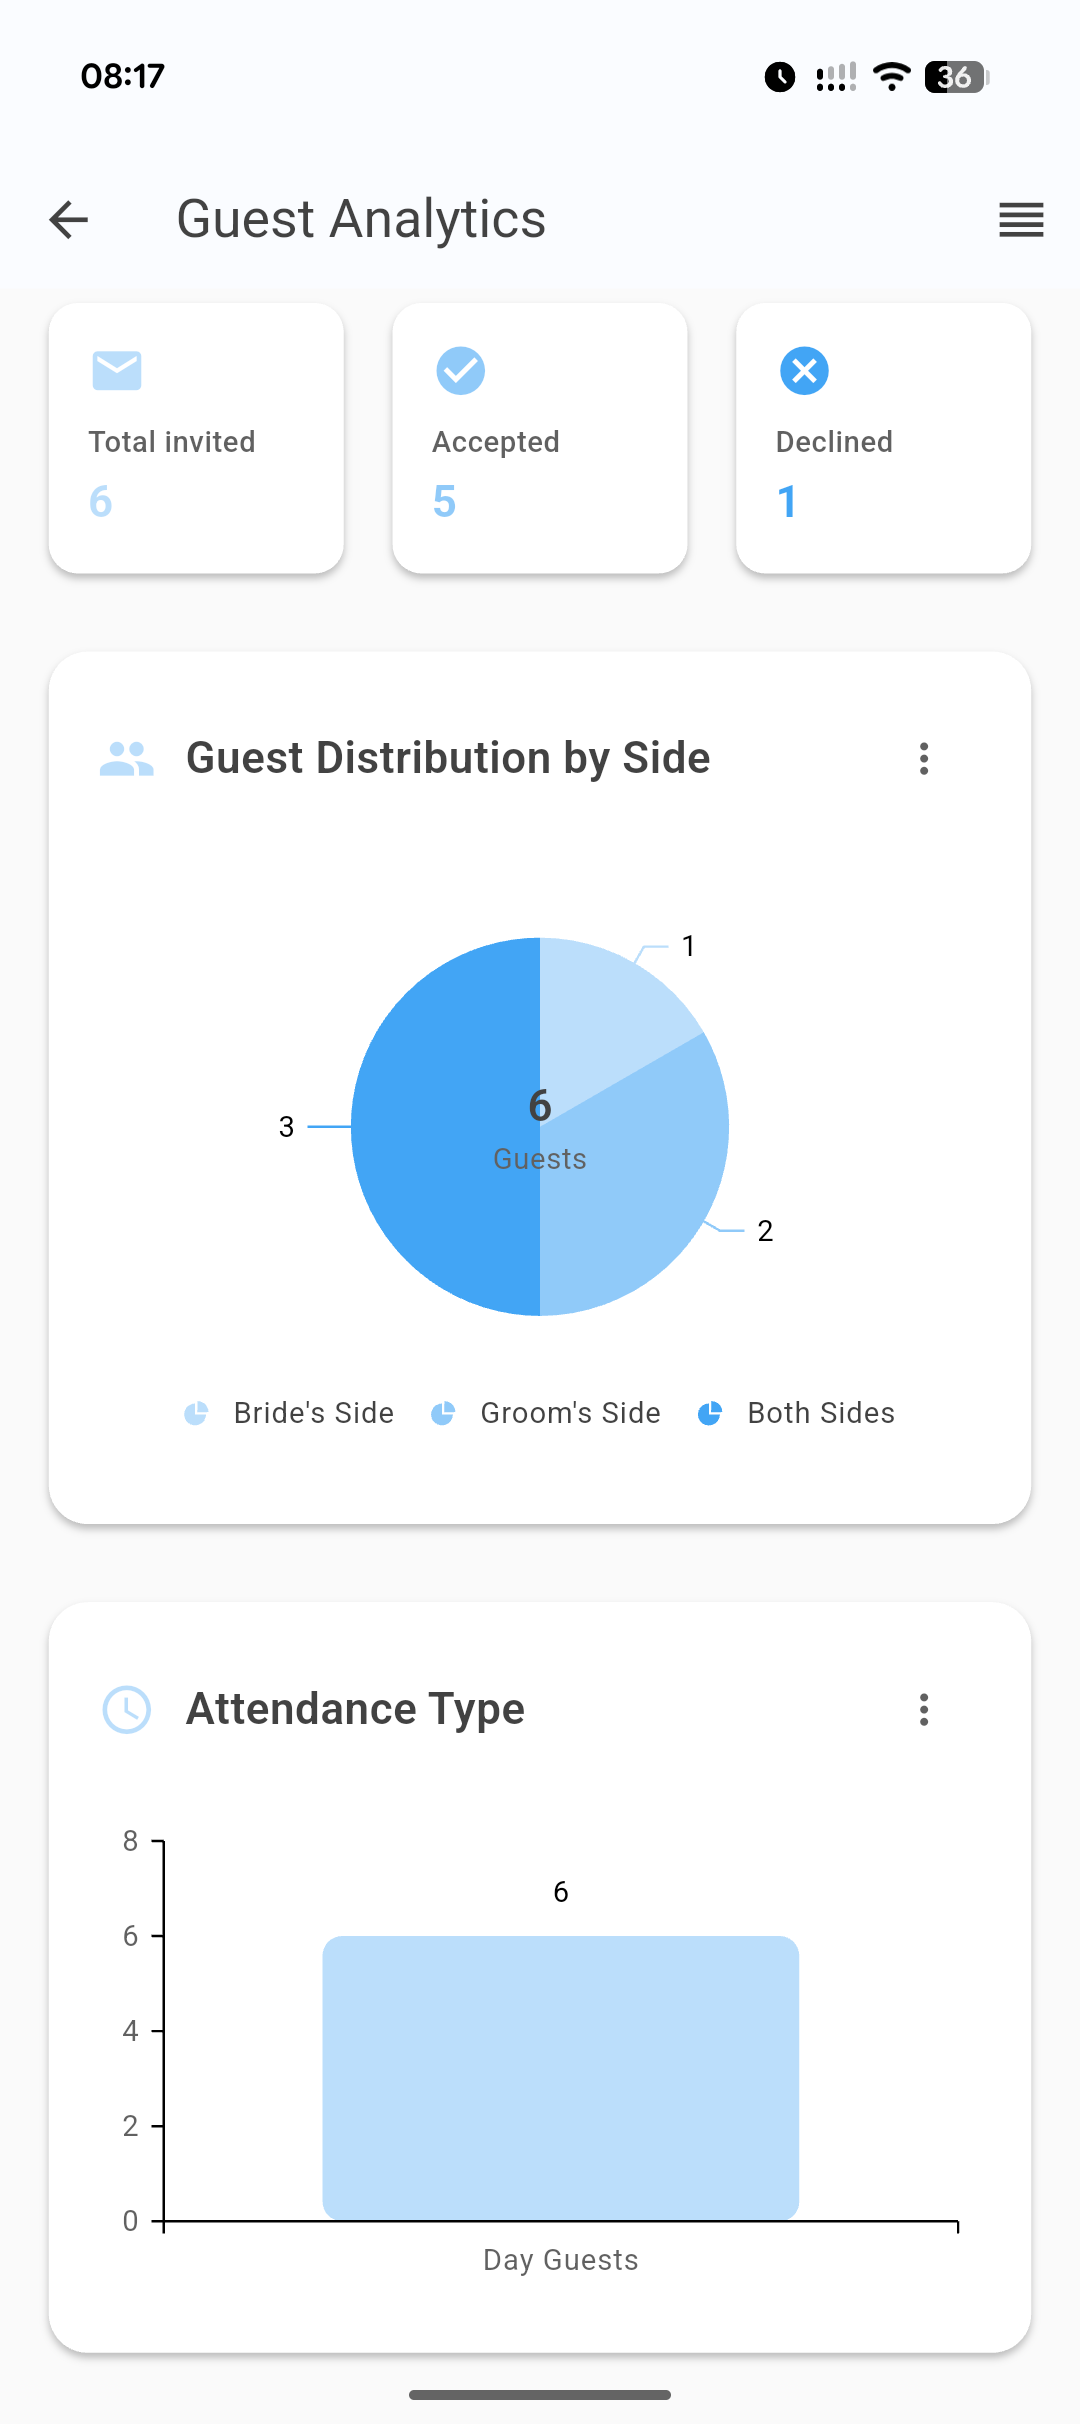
Task: Toggle Both Sides legend entry
Action: pos(796,1413)
